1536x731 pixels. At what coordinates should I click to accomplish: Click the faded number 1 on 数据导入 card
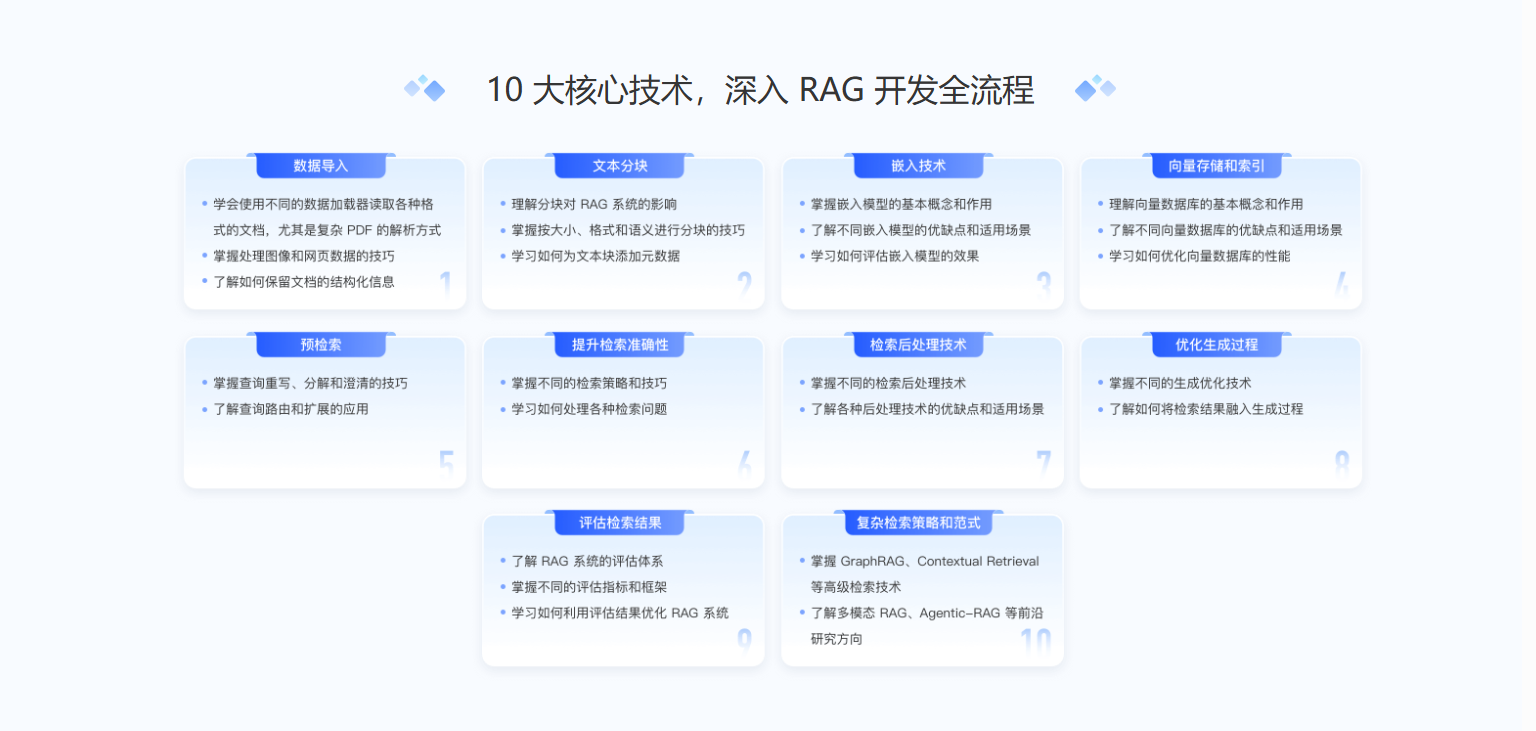coord(445,286)
